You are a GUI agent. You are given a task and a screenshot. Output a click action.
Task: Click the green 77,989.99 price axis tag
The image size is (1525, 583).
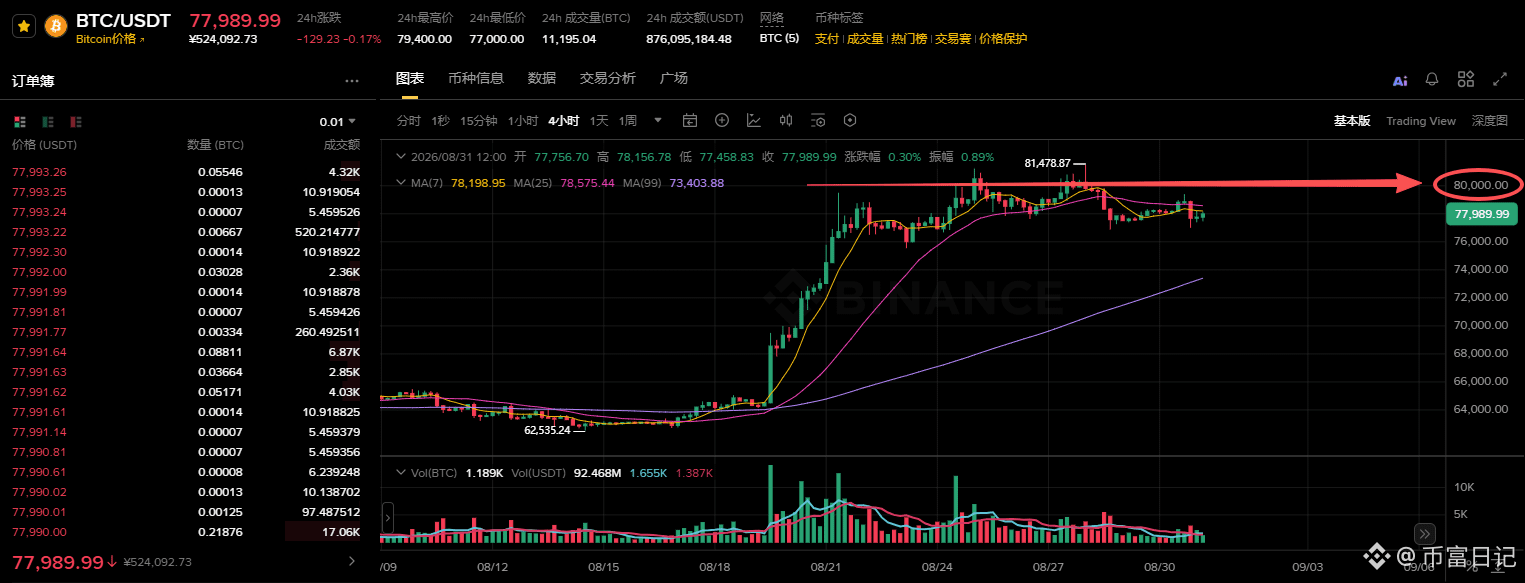1481,214
